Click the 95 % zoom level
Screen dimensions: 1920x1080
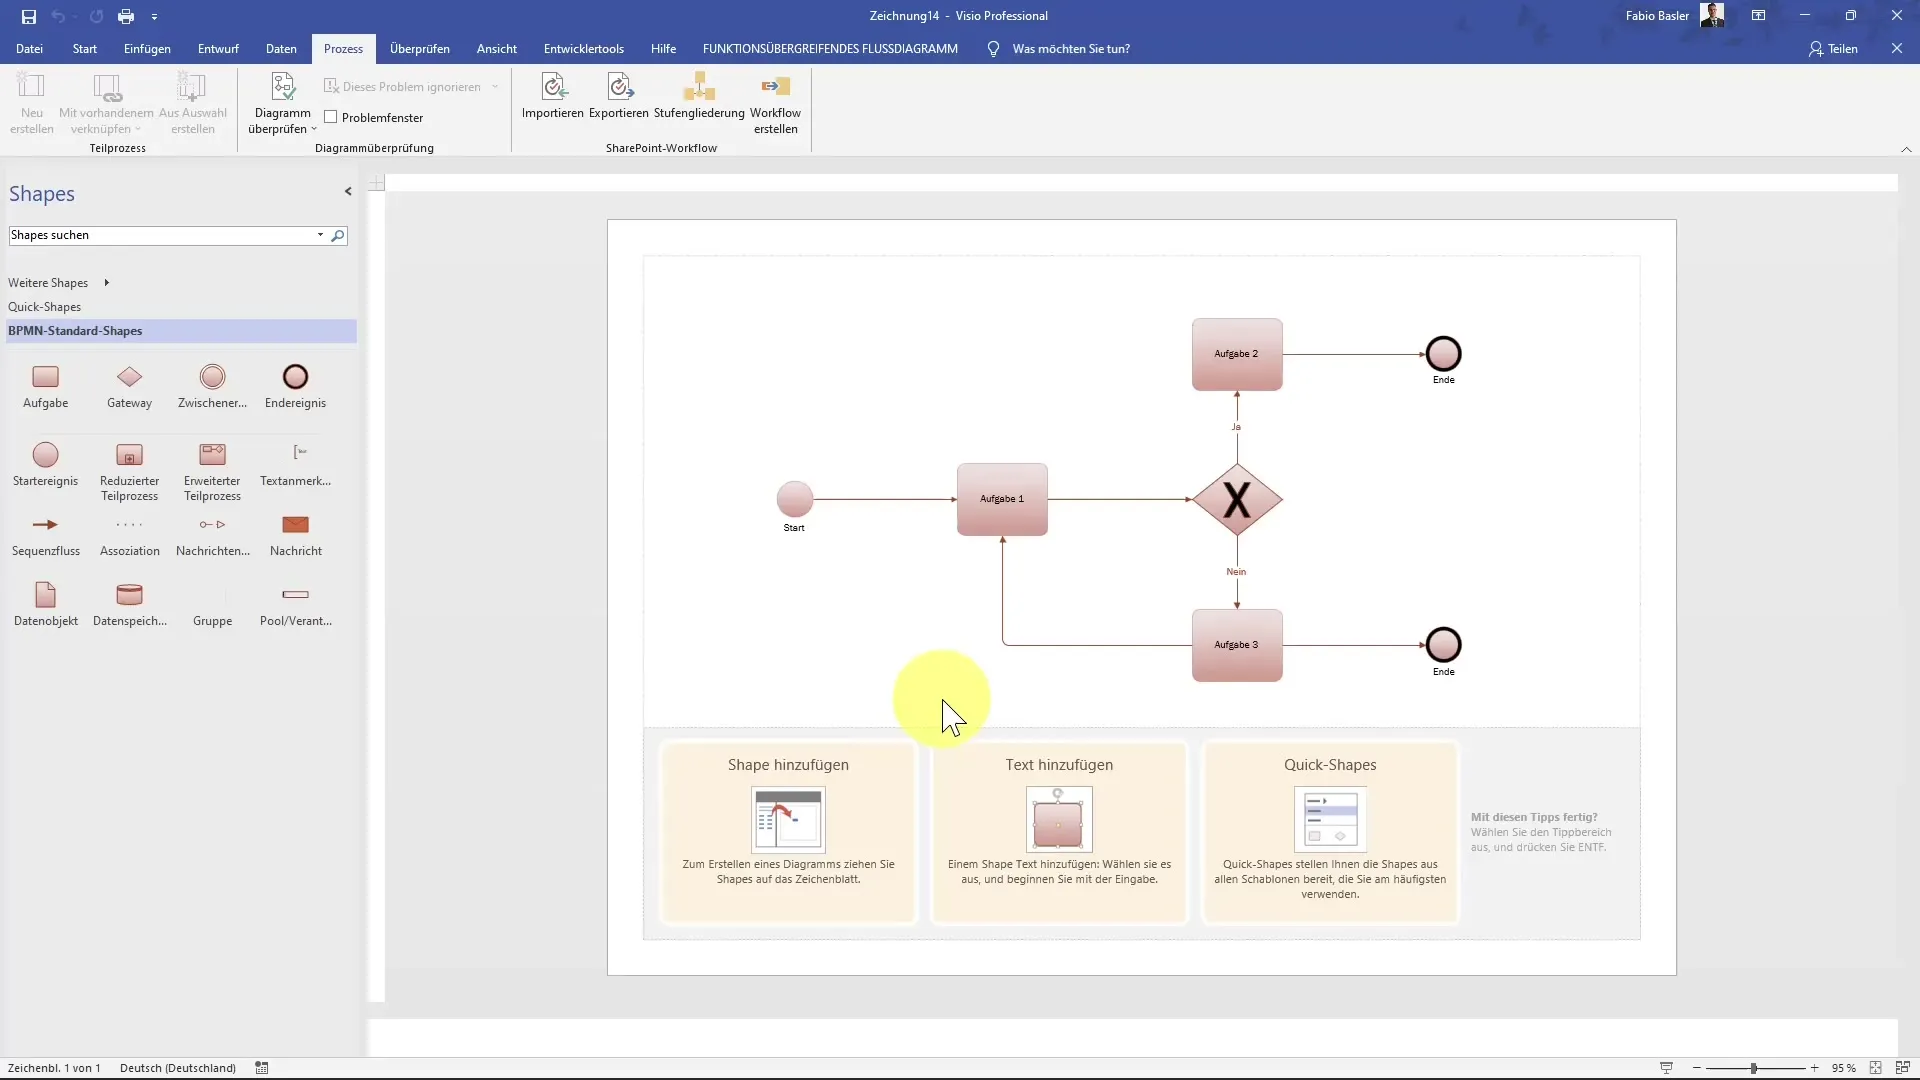[1843, 1068]
